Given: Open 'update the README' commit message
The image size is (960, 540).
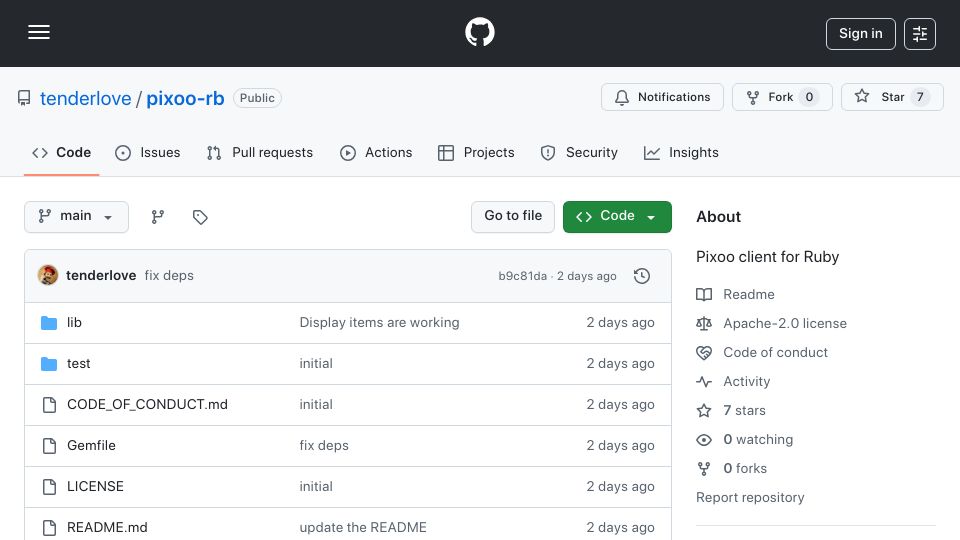Looking at the screenshot, I should [363, 528].
